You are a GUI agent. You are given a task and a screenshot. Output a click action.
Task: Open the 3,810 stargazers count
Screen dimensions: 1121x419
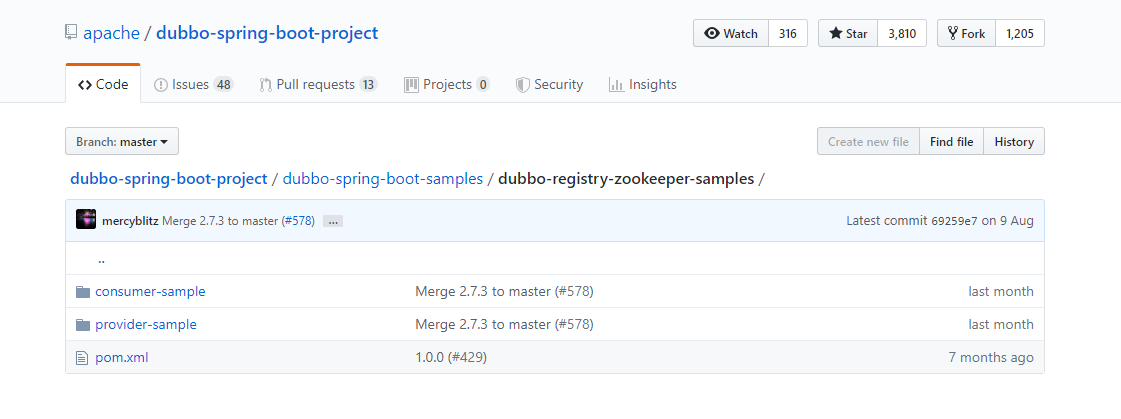click(902, 34)
